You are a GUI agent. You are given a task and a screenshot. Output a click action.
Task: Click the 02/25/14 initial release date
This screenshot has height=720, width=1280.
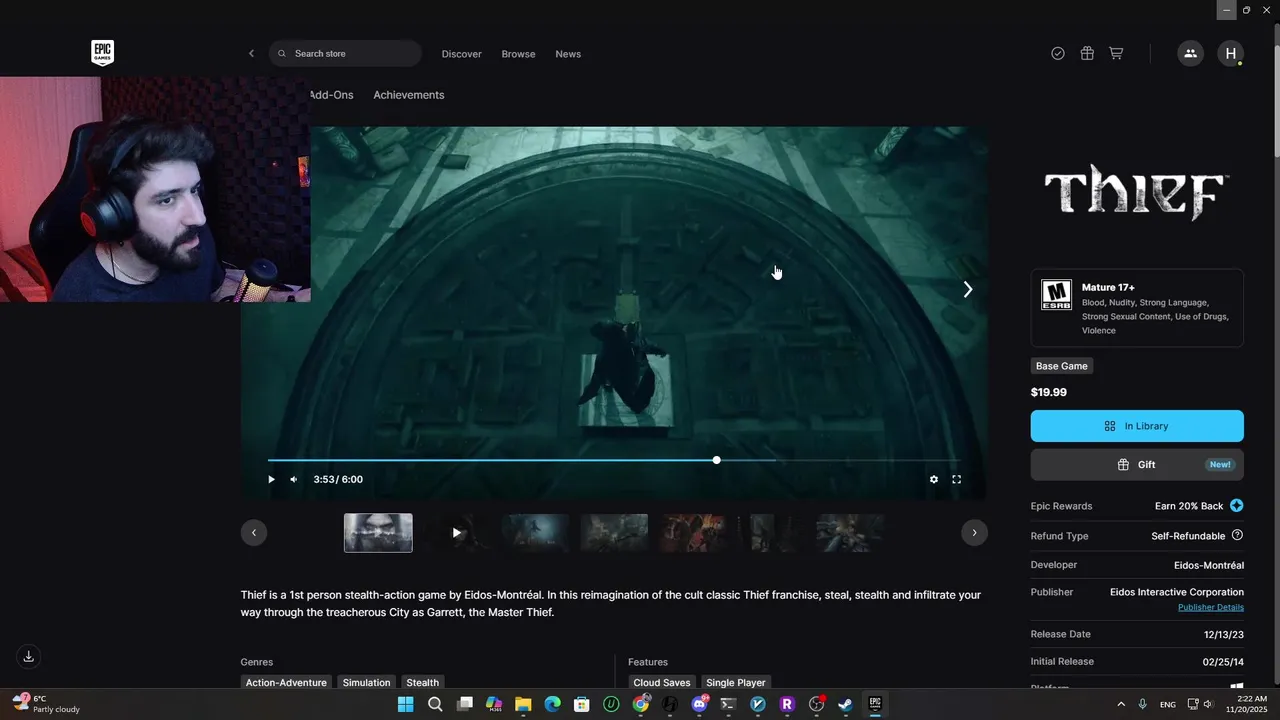[1224, 661]
